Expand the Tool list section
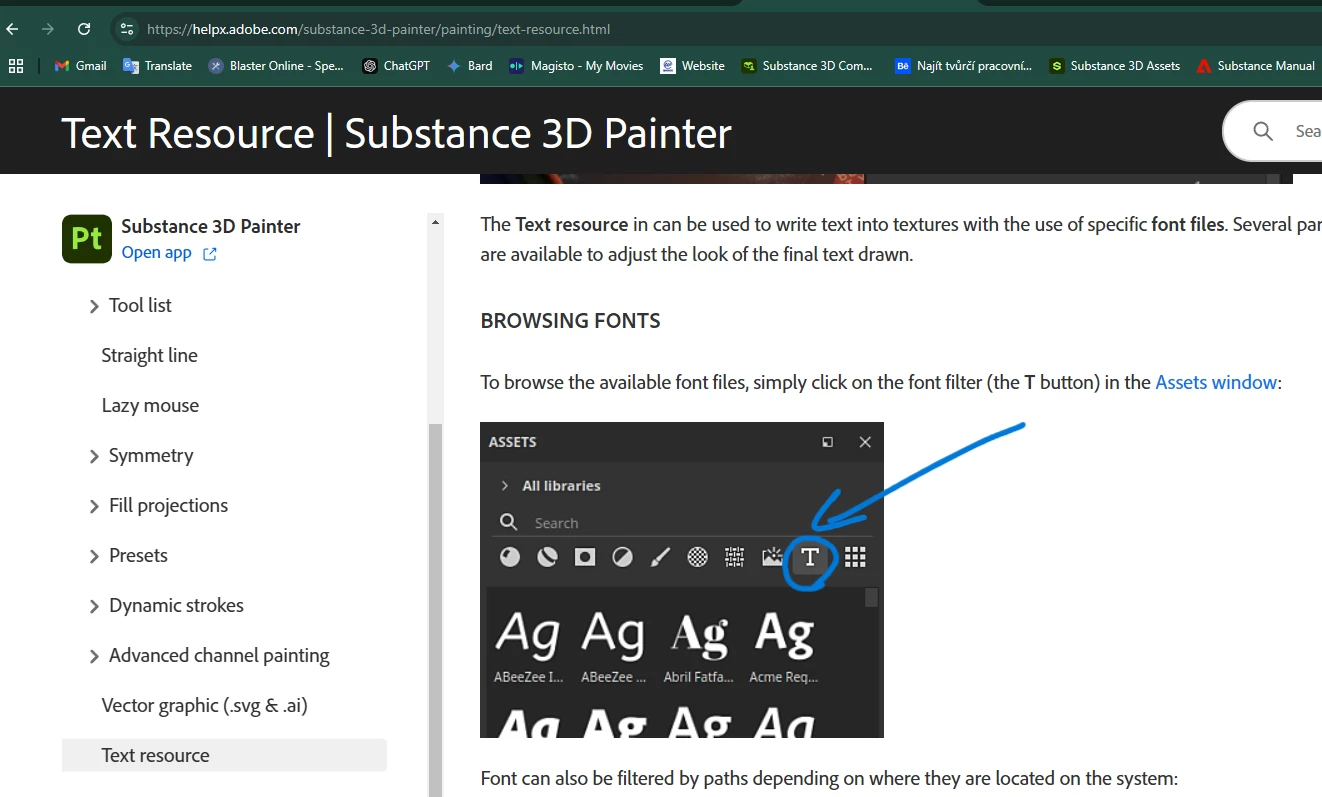The image size is (1322, 797). coord(94,306)
